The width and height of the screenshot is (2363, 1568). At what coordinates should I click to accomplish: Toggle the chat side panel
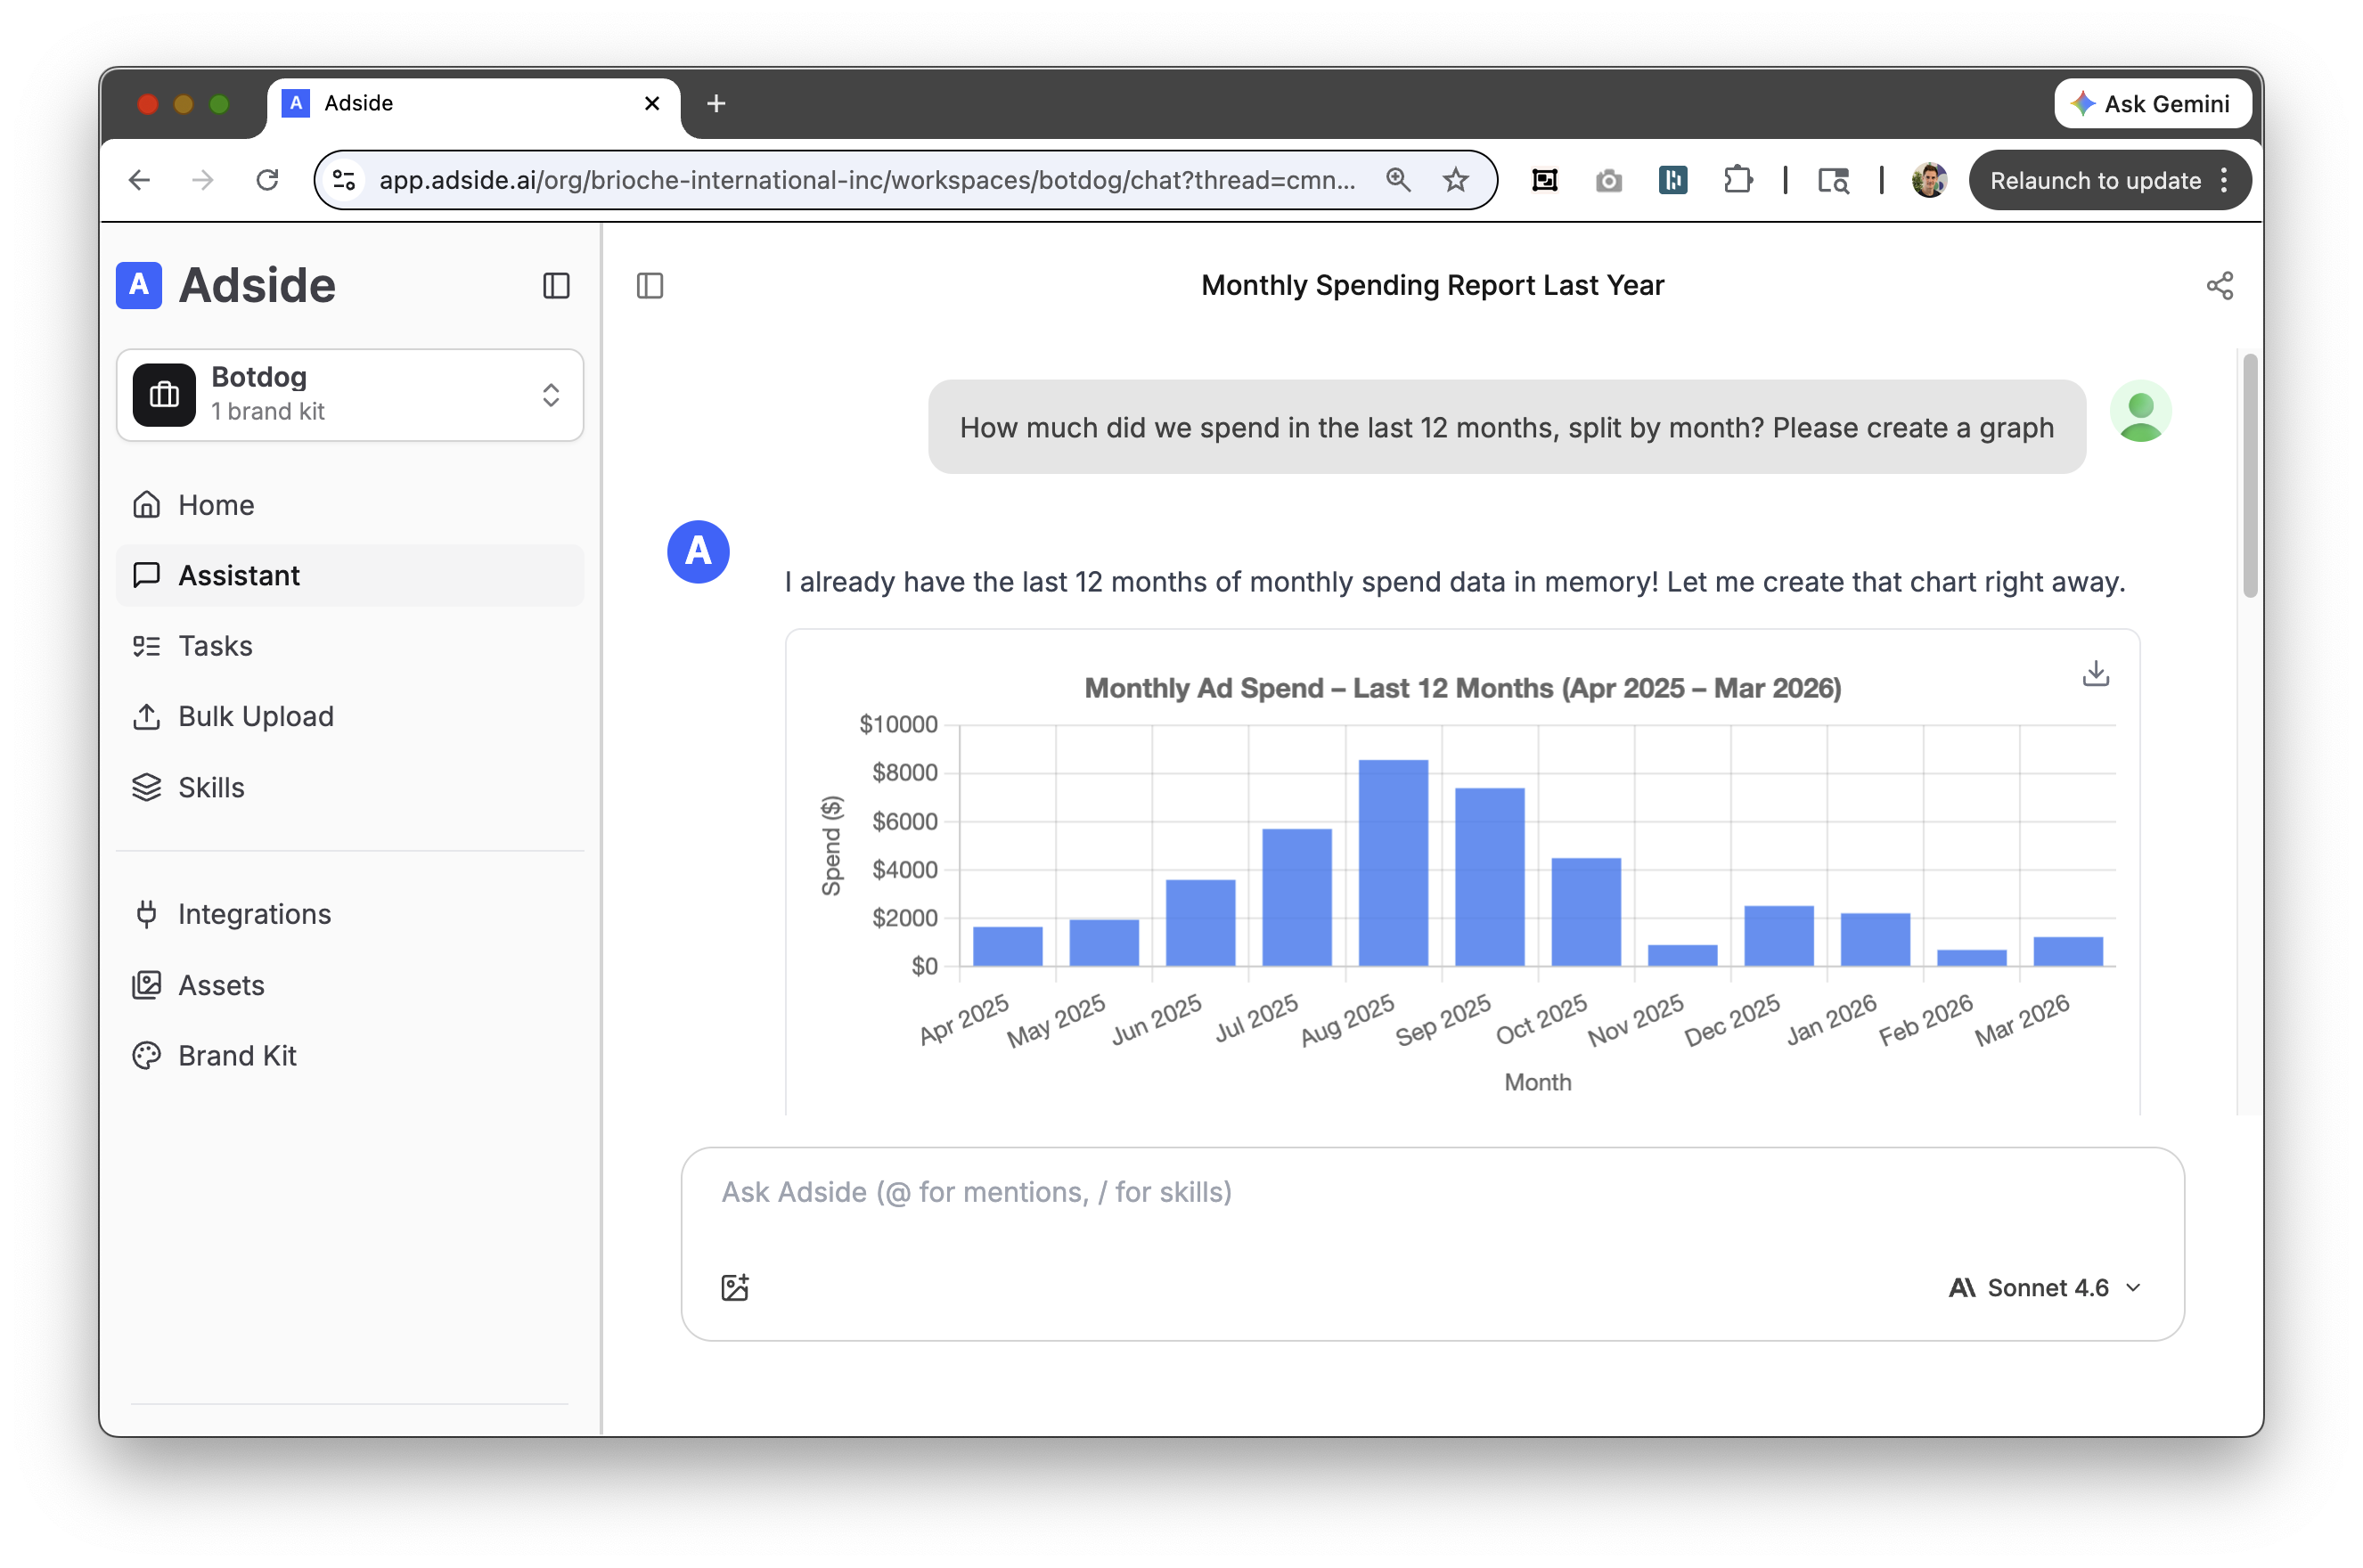648,286
